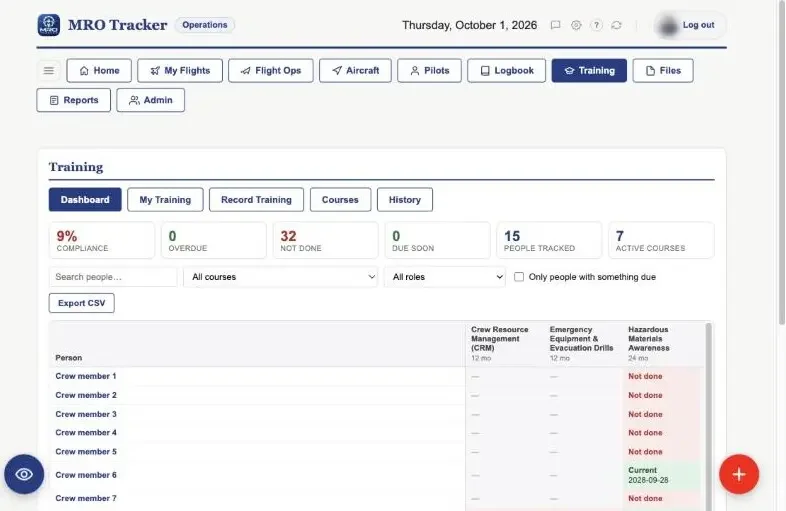This screenshot has height=511, width=786.
Task: Click the blue eye floating button
Action: click(x=24, y=474)
